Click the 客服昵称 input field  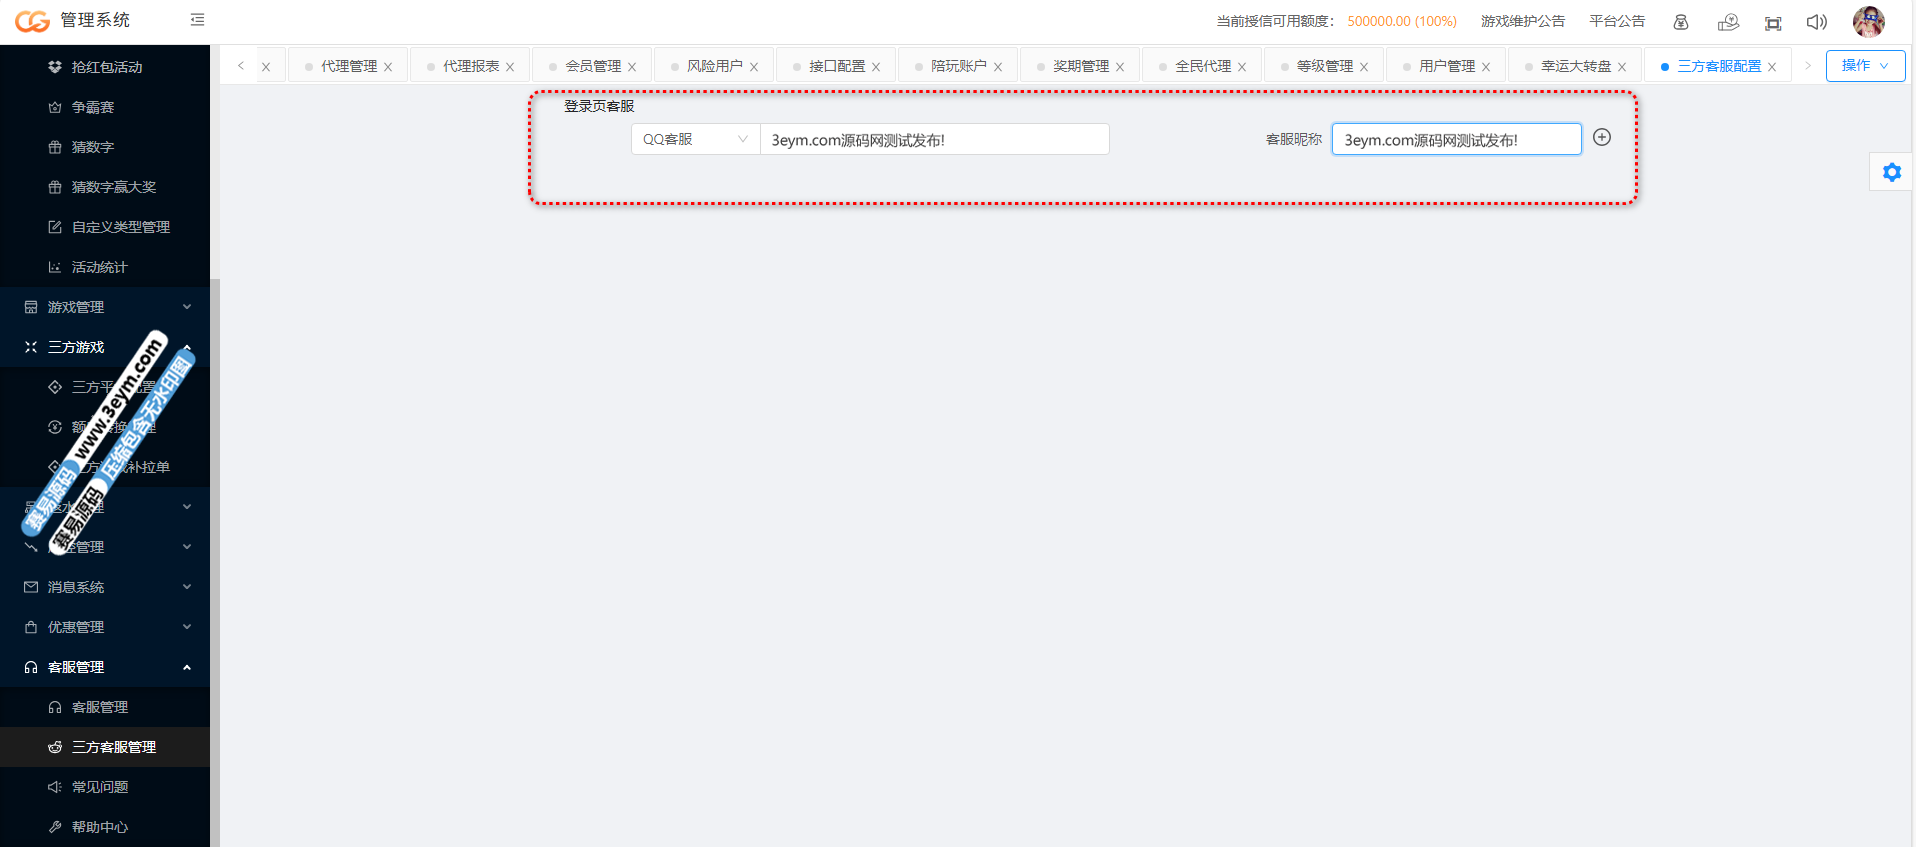point(1456,140)
